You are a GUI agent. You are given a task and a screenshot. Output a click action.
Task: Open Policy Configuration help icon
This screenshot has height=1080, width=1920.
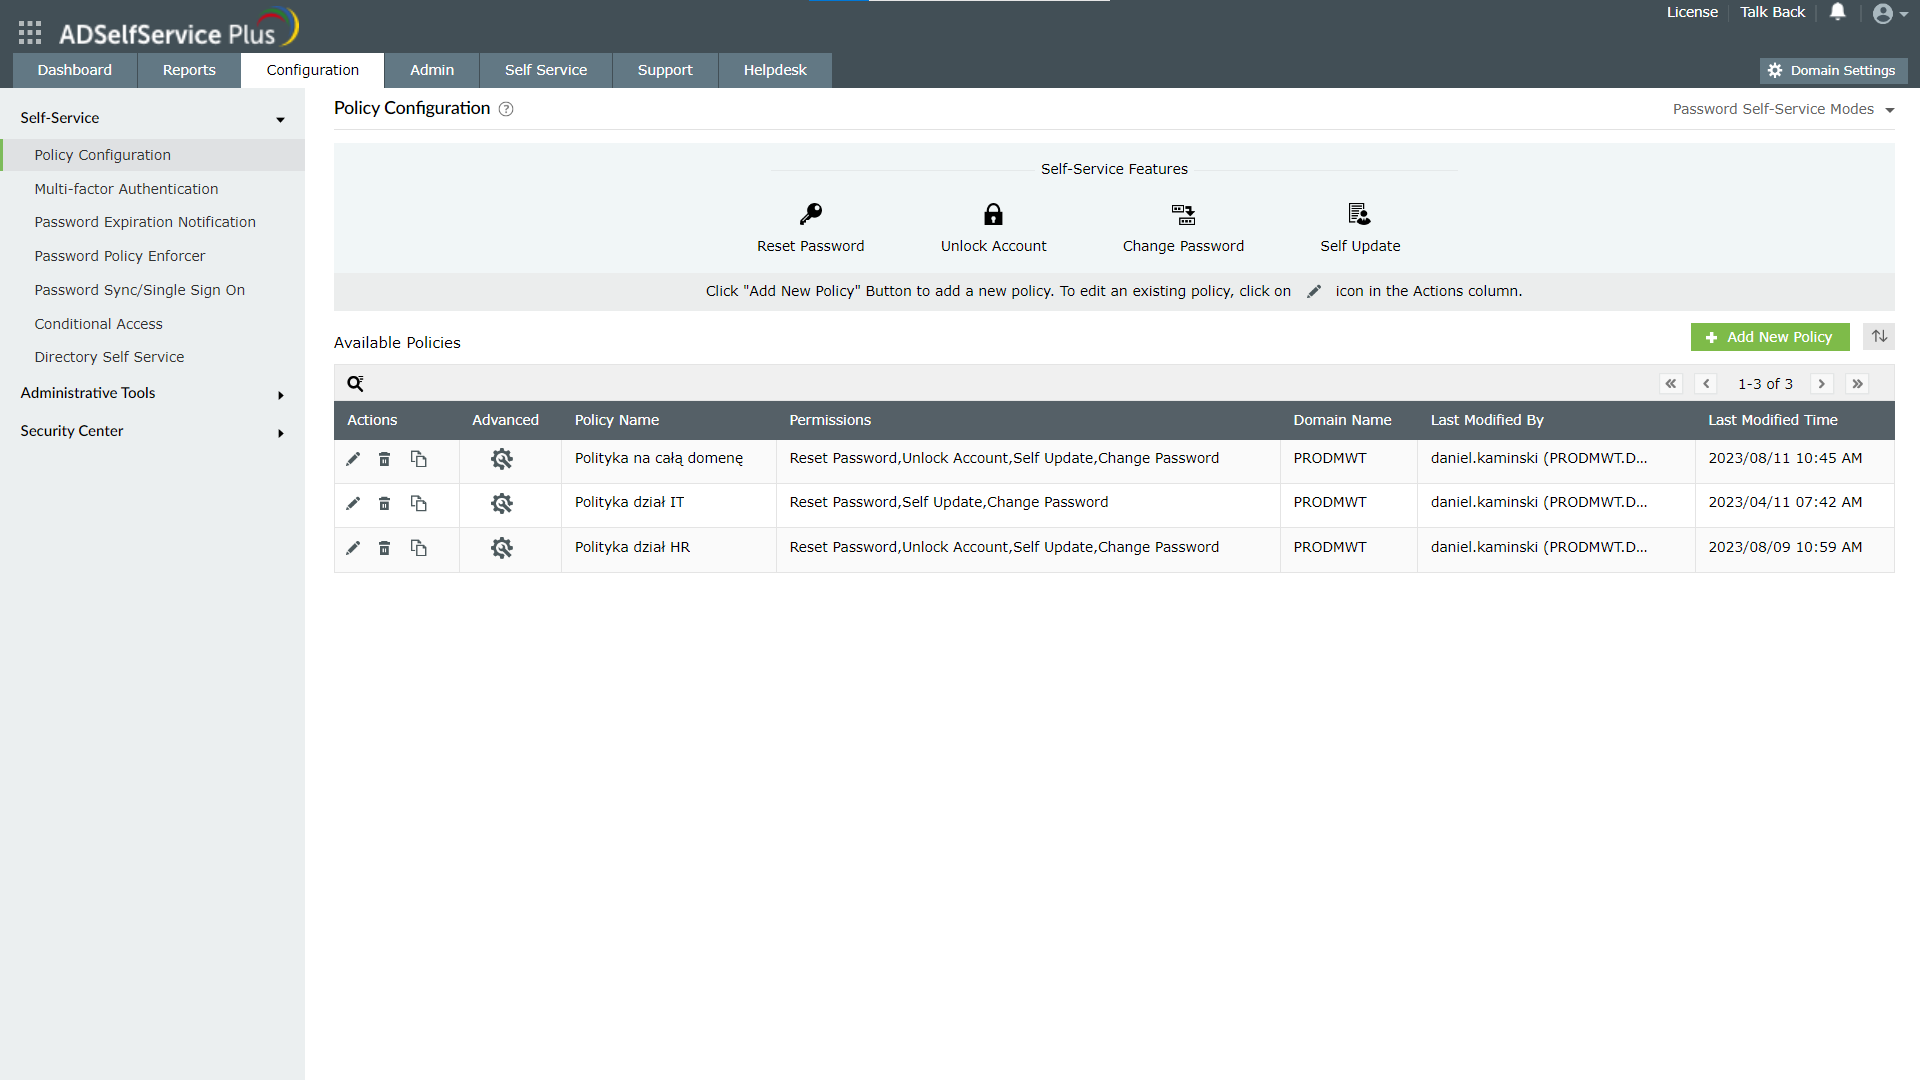click(506, 109)
